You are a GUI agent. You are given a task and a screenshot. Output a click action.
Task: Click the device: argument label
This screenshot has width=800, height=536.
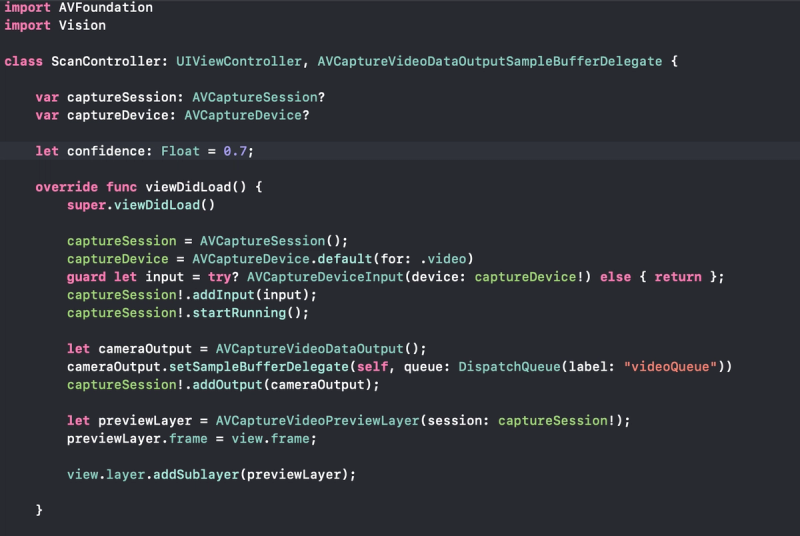click(x=439, y=277)
